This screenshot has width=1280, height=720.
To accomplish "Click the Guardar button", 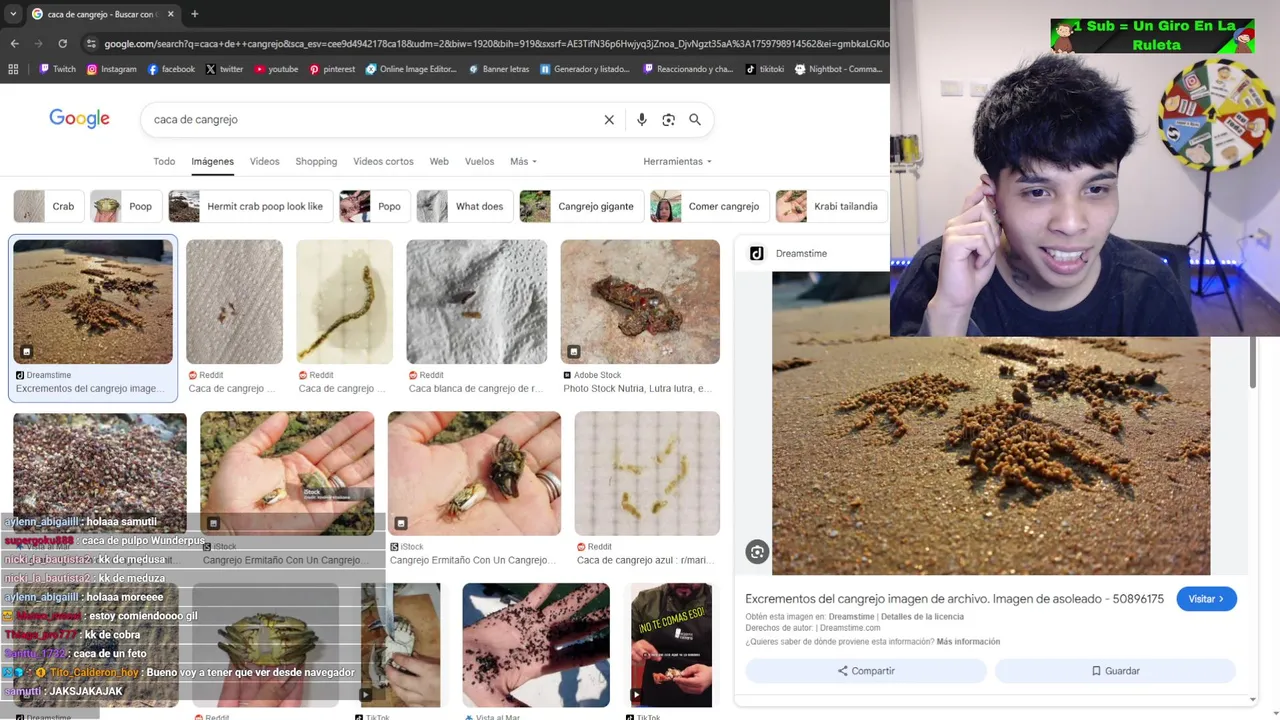I will [1115, 671].
